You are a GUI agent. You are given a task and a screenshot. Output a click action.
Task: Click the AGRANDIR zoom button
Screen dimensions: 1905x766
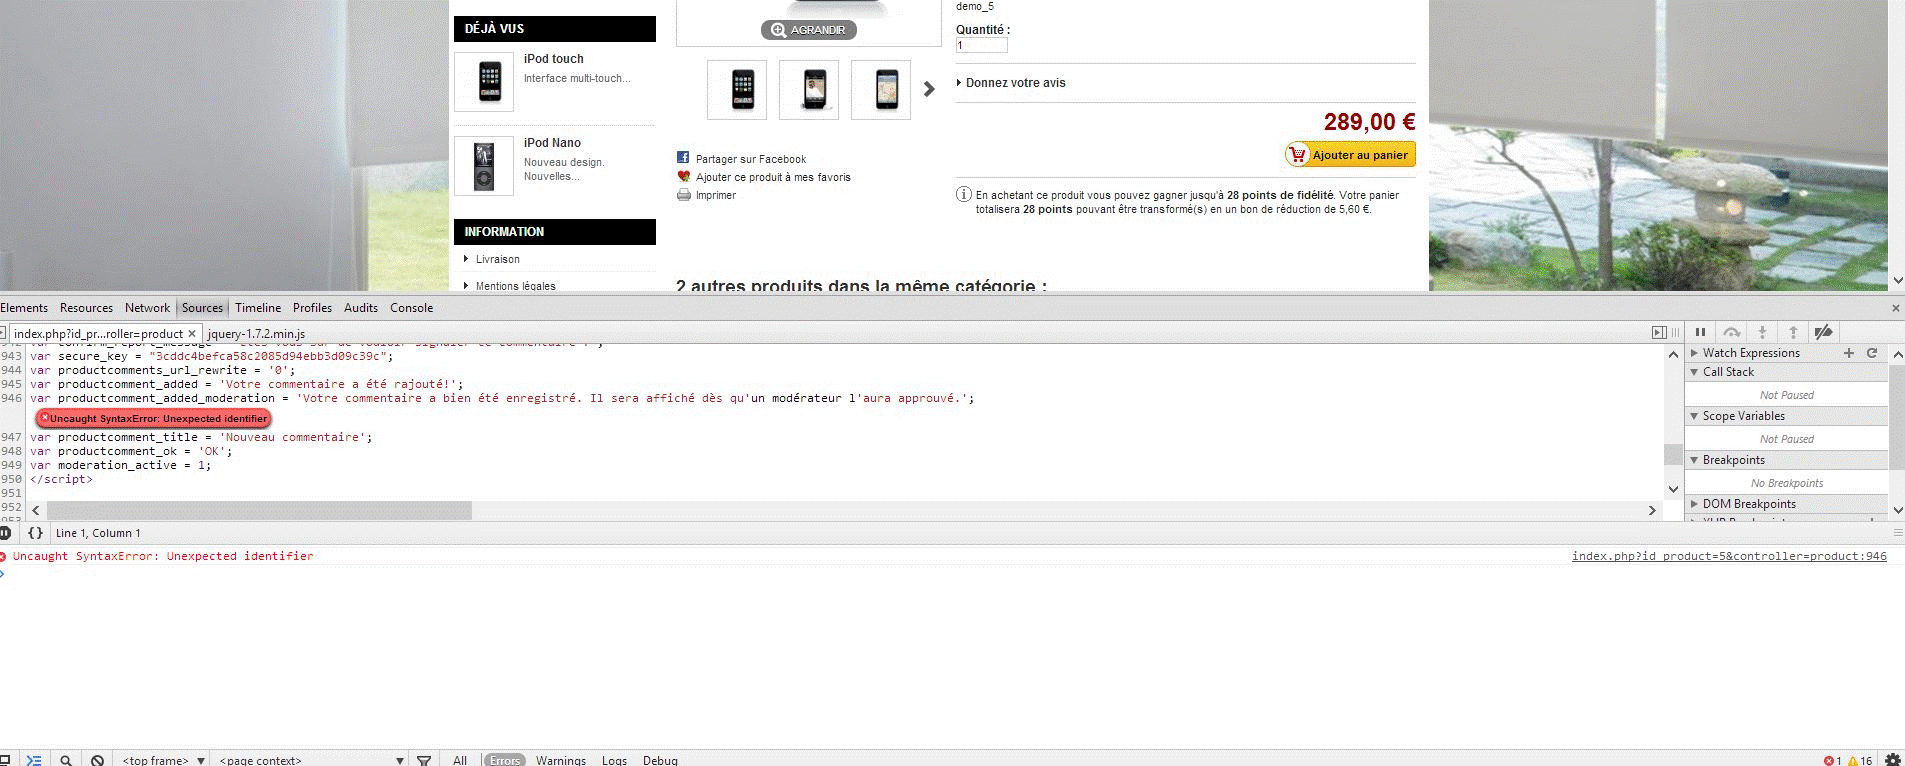tap(808, 30)
